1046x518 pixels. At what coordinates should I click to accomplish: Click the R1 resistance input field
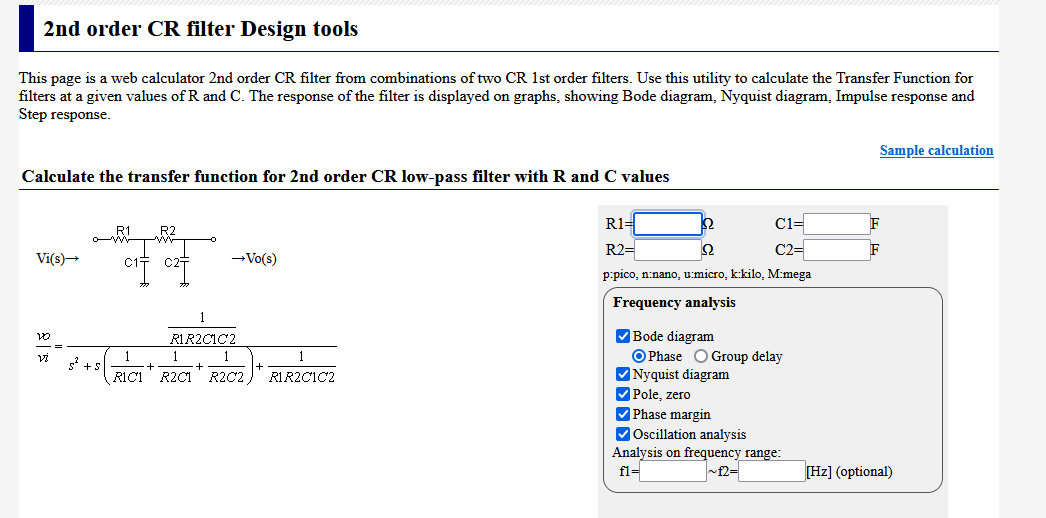[x=668, y=224]
